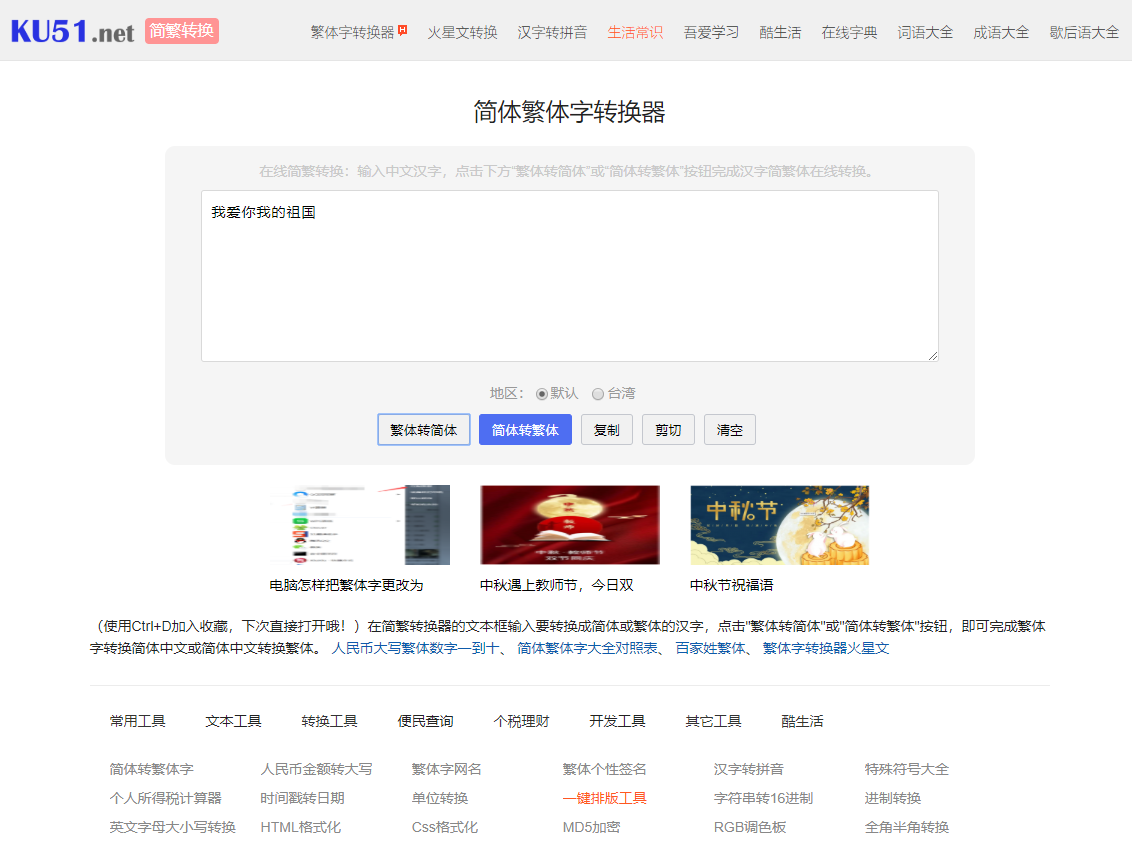The width and height of the screenshot is (1132, 860).
Task: Click the 剪切 button
Action: [669, 430]
